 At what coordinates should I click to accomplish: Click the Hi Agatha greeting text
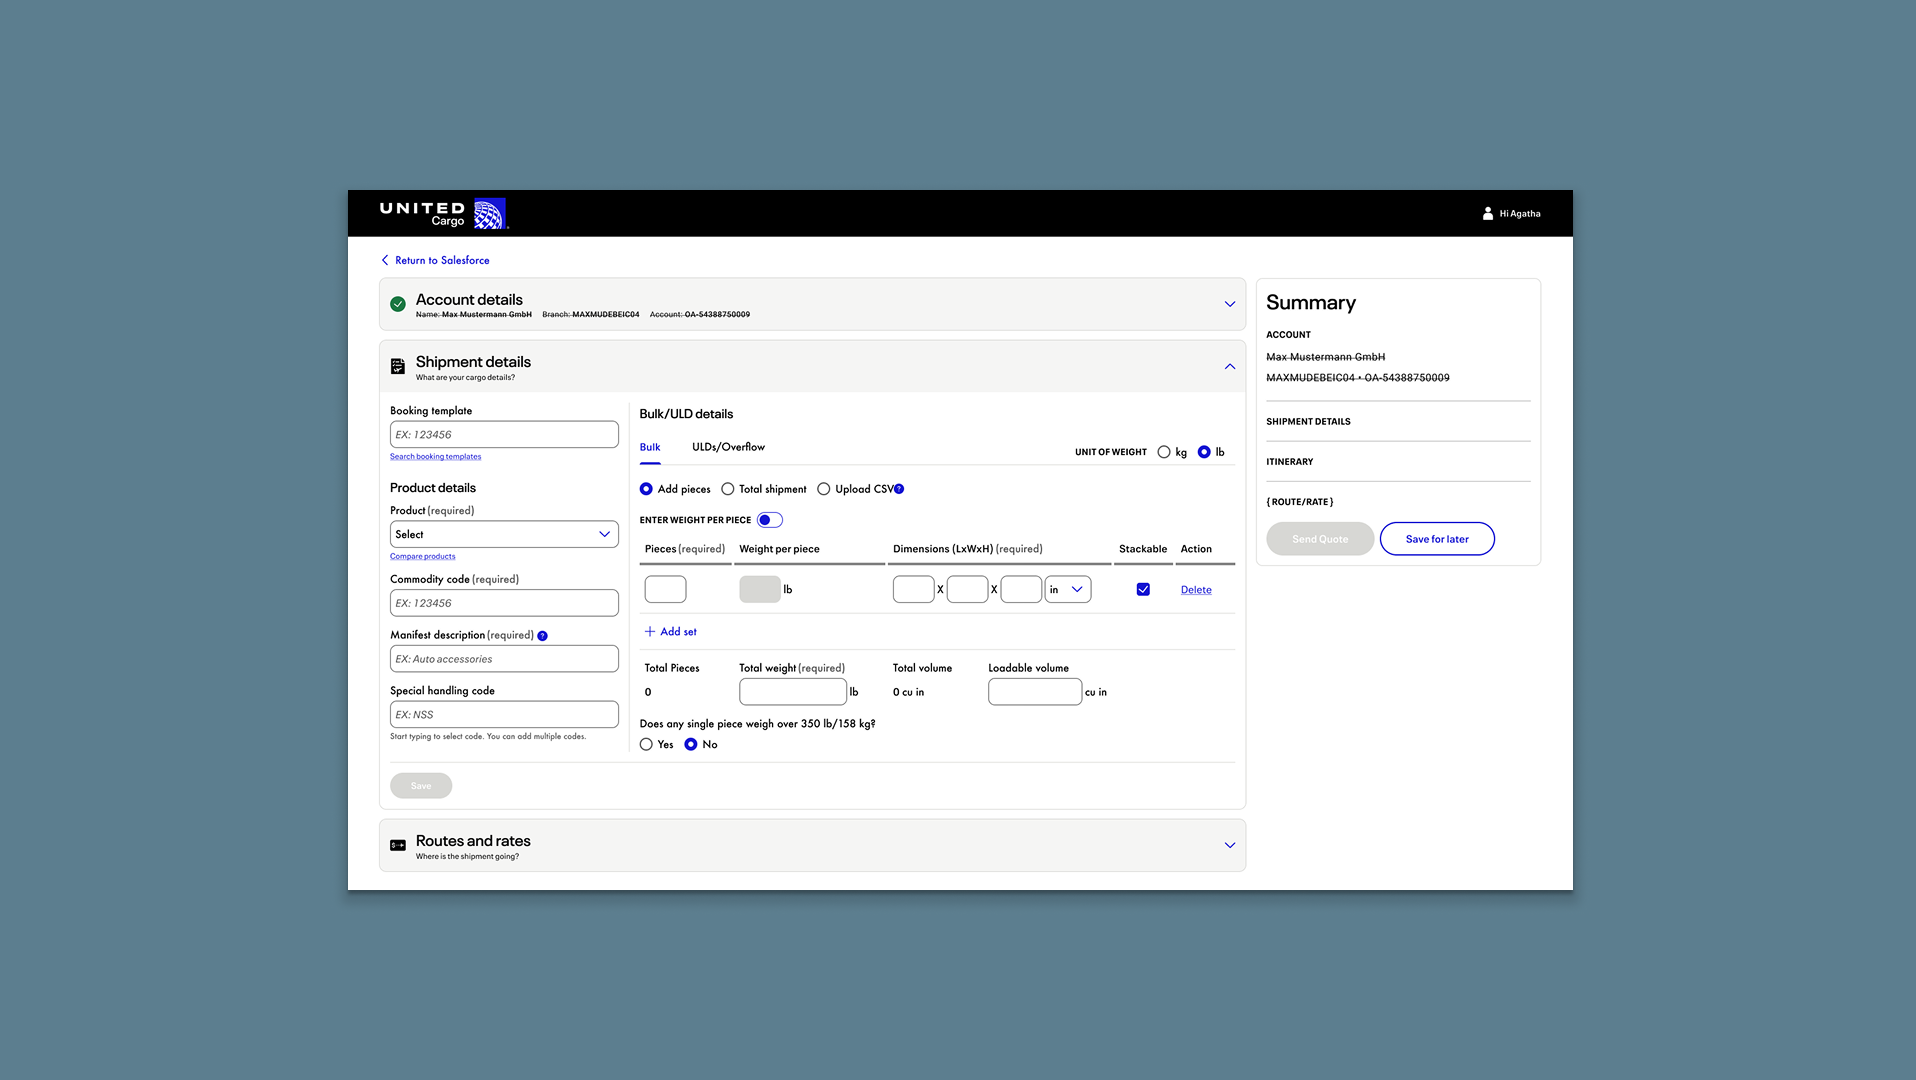1520,214
